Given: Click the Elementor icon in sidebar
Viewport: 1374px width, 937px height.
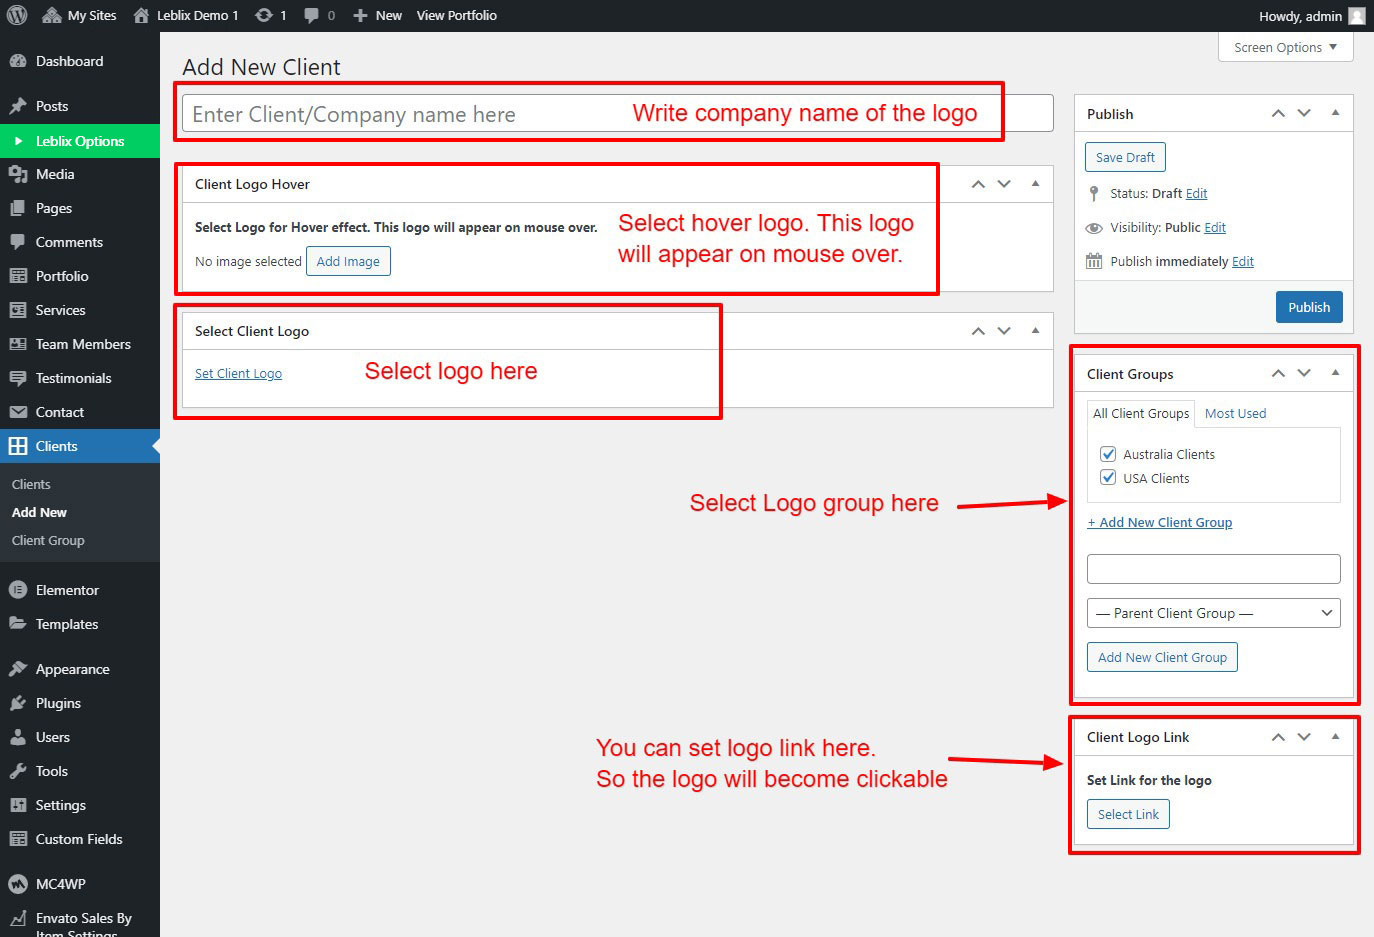Looking at the screenshot, I should [17, 590].
